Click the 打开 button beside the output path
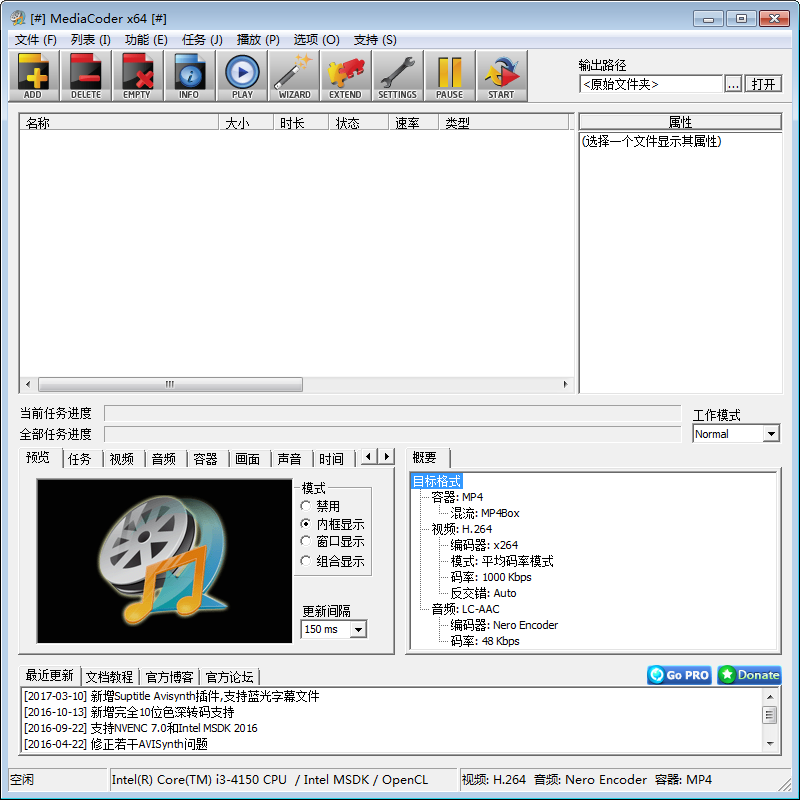Screen dimensions: 800x800 click(x=763, y=84)
